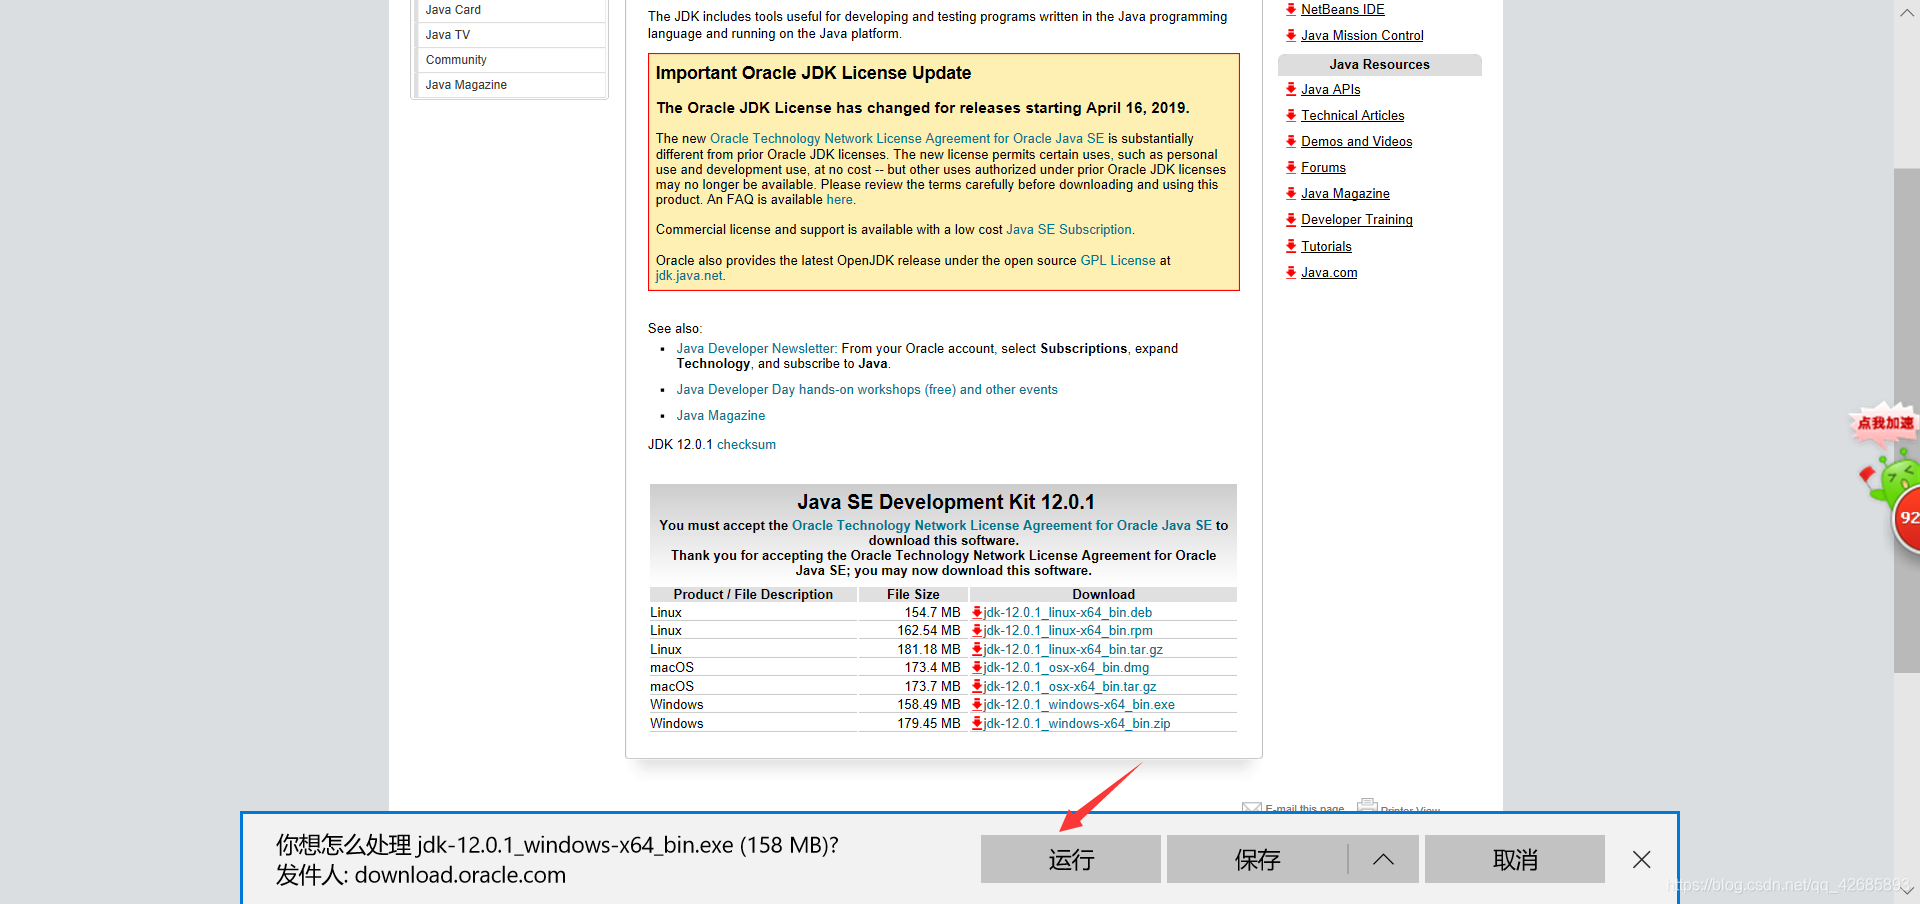The image size is (1920, 904).
Task: Click download arrow icon for osx-x64_bin.dmg
Action: 977,668
